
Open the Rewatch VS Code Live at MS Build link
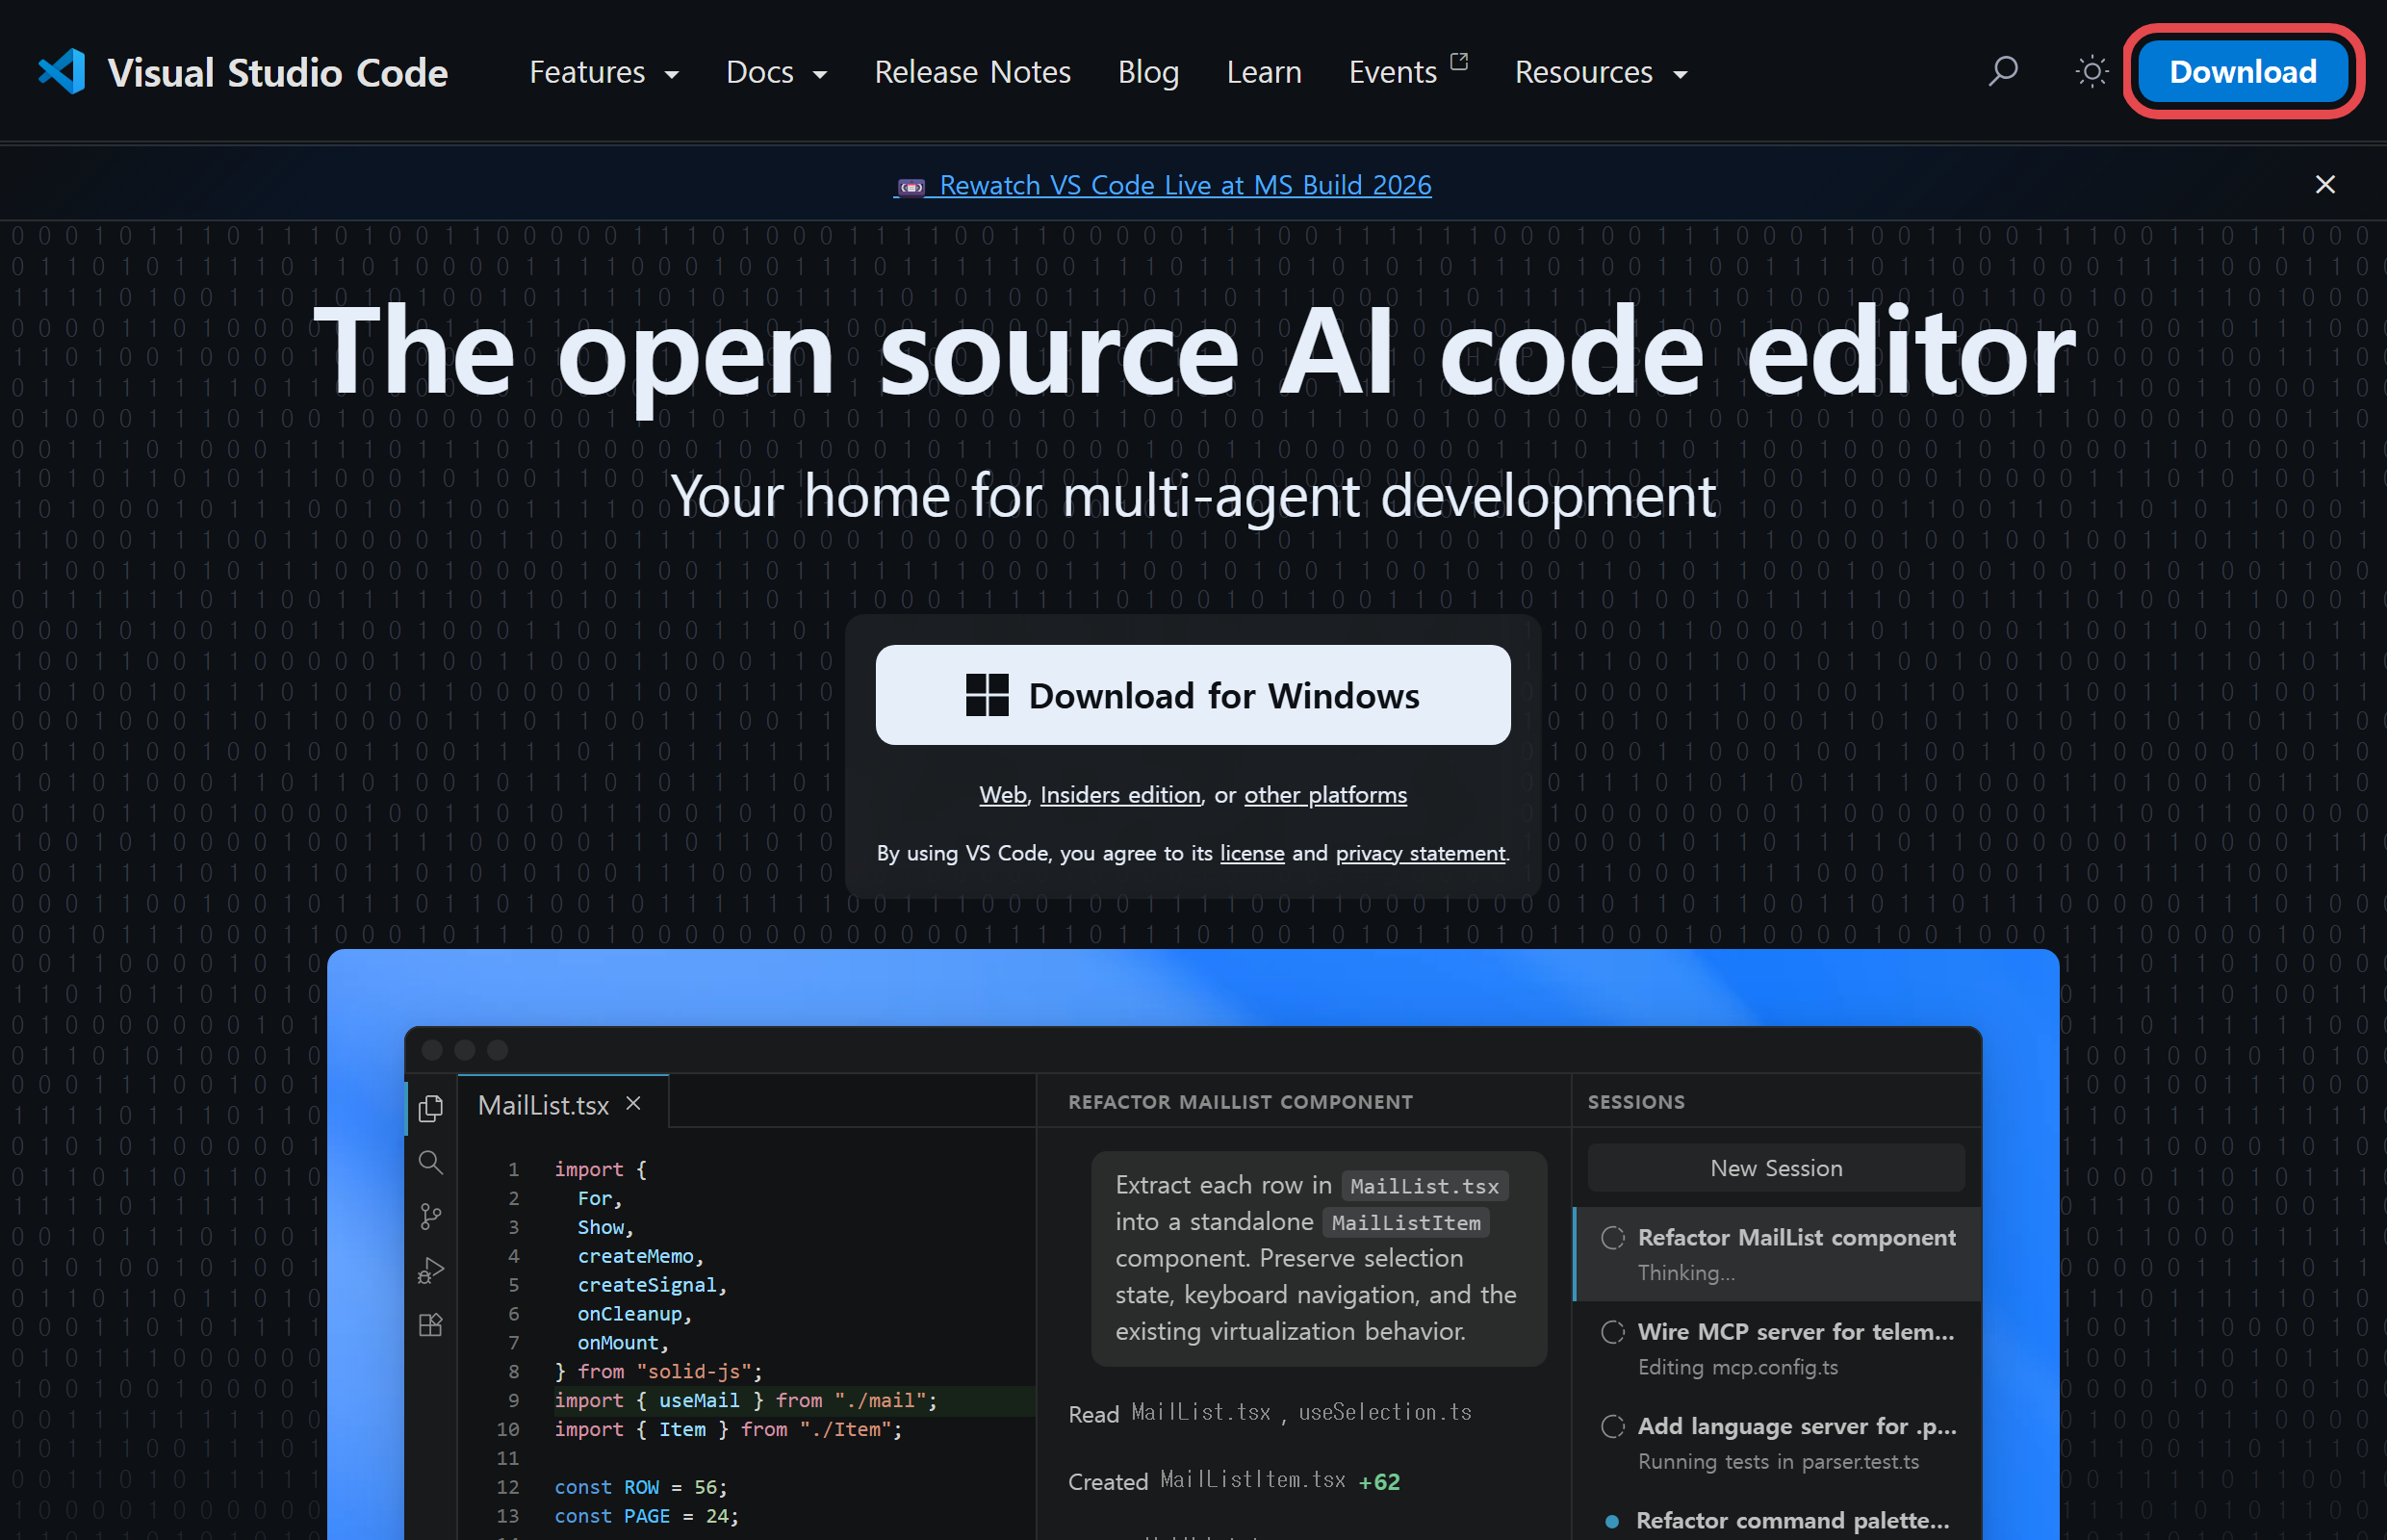point(1163,185)
